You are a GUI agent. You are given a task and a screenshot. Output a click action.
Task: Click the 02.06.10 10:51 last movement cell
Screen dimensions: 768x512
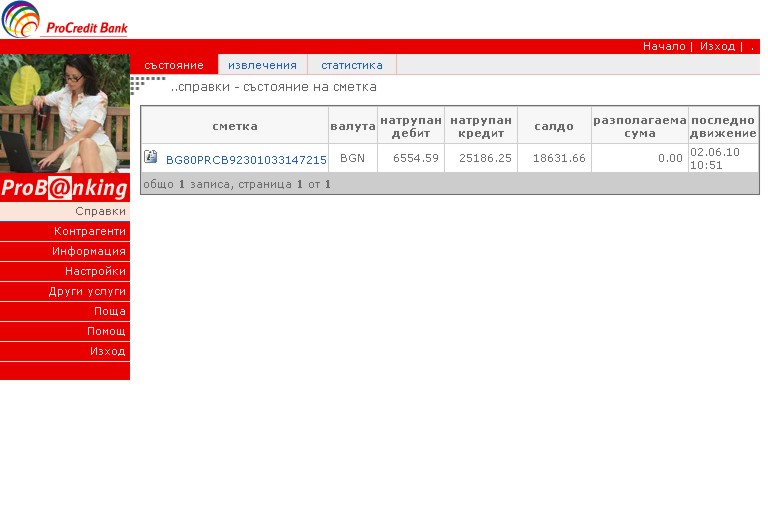723,158
